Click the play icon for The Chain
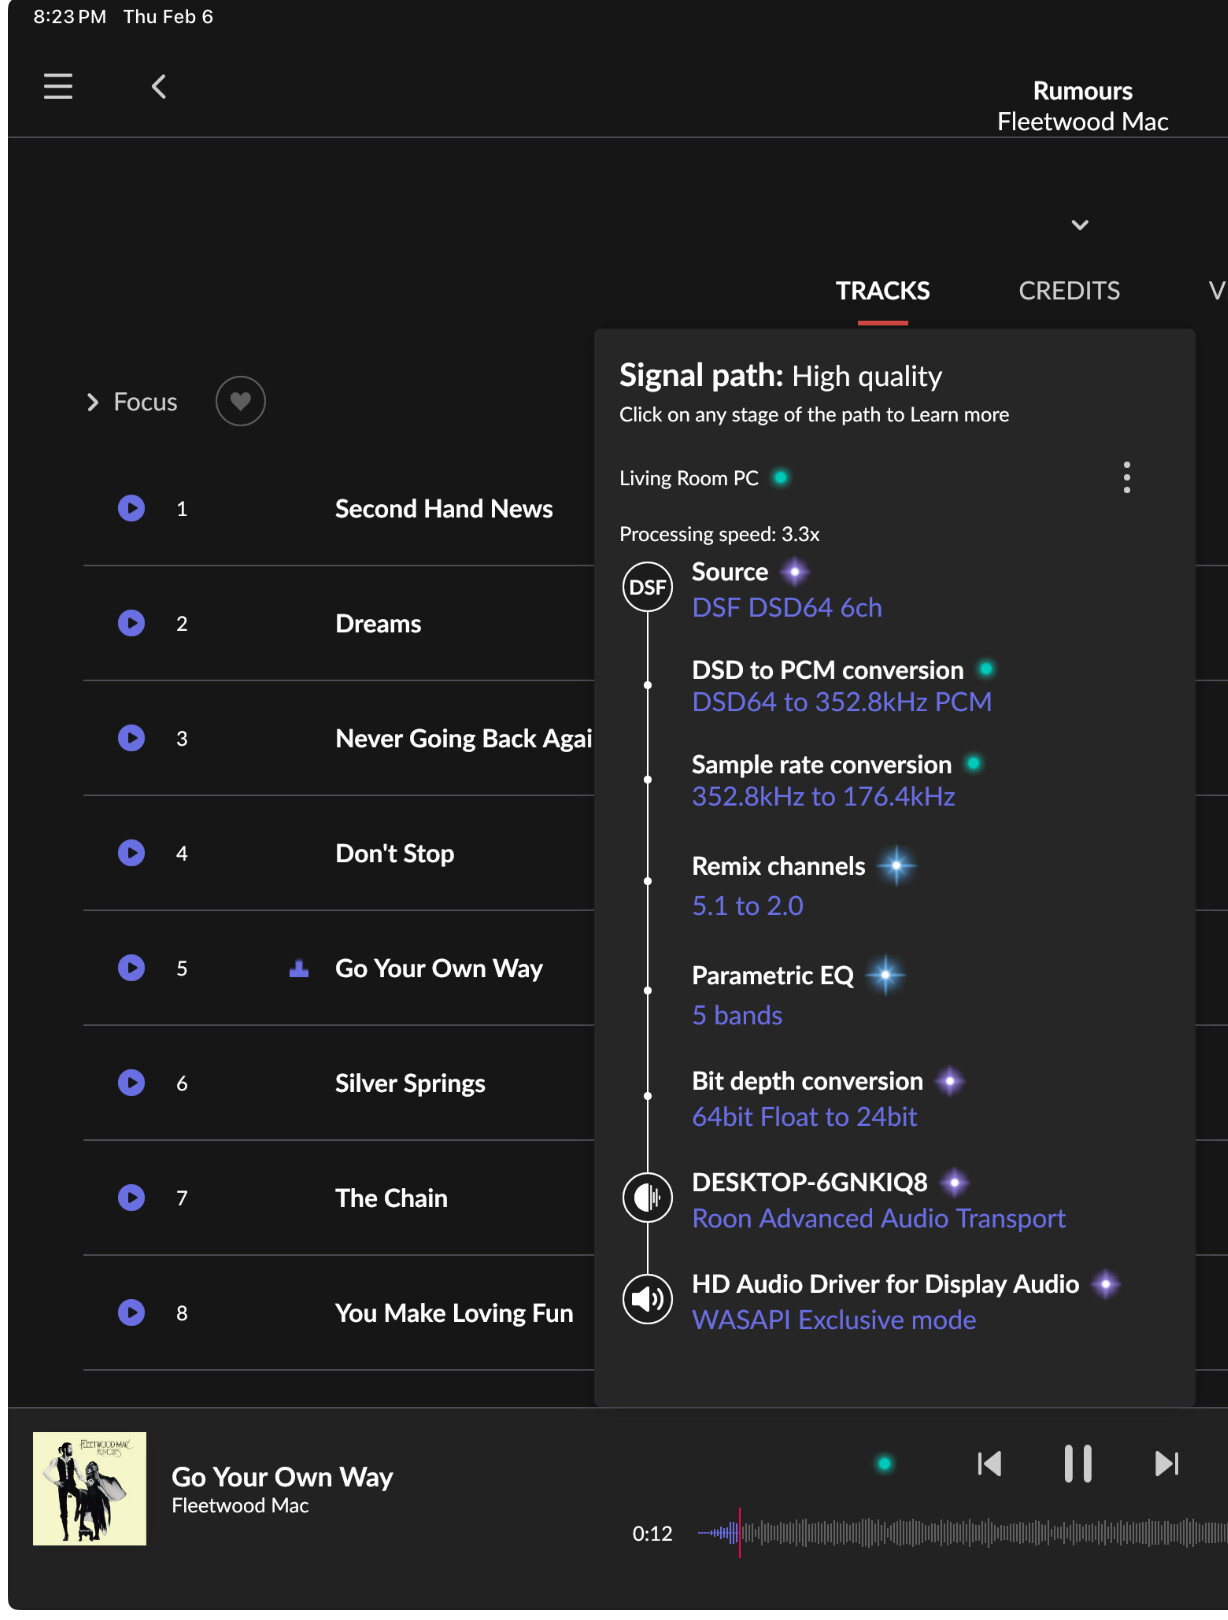 click(x=131, y=1197)
